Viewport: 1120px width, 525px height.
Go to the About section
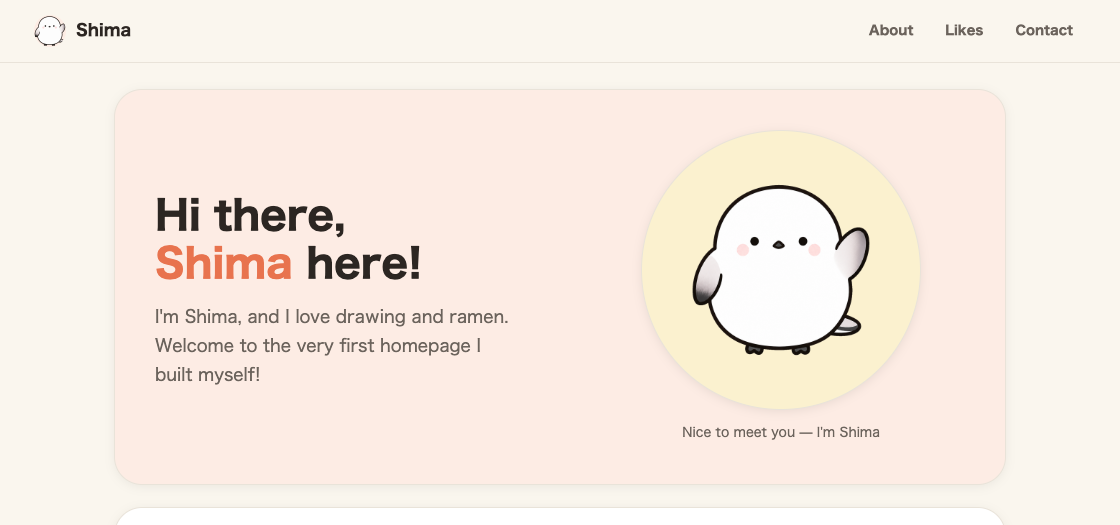891,30
